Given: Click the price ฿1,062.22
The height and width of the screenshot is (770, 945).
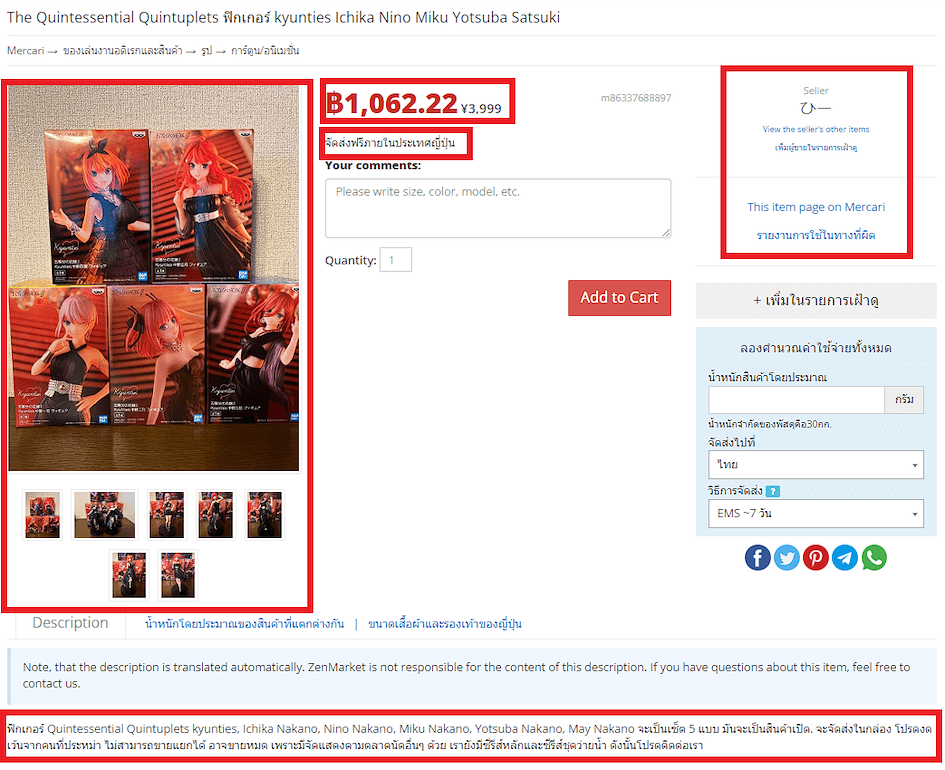Looking at the screenshot, I should 392,103.
